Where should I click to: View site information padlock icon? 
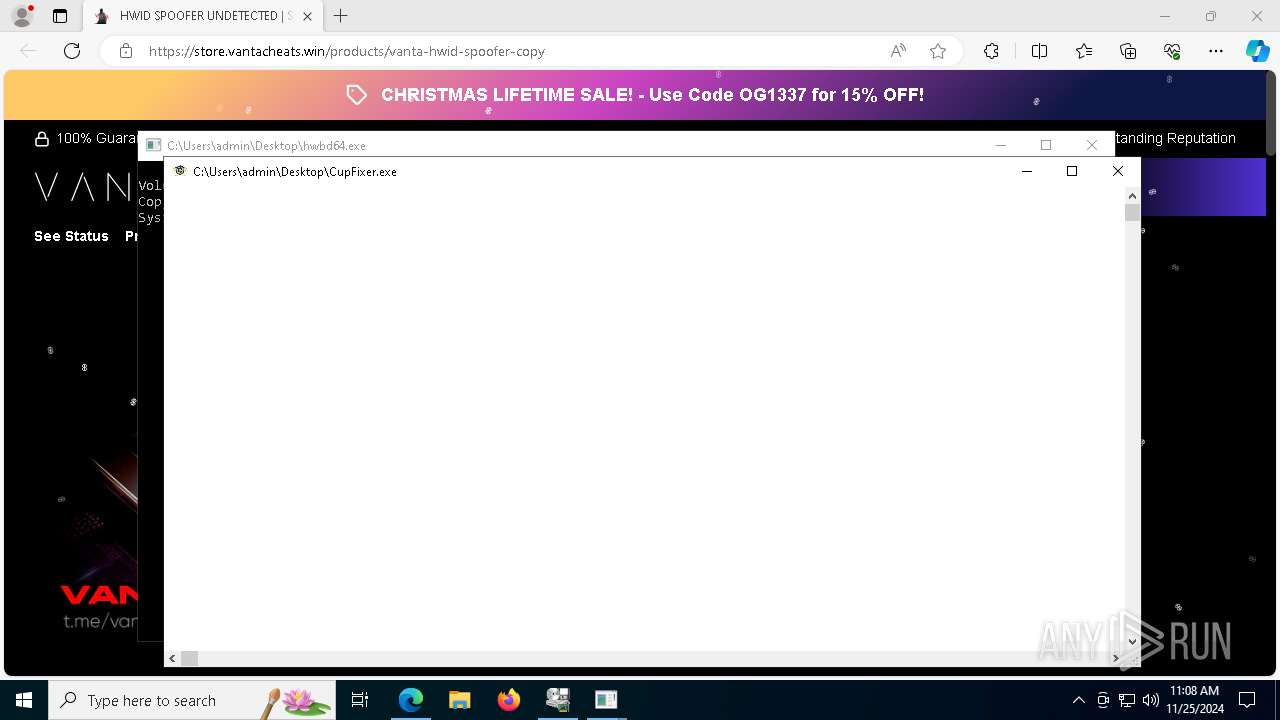(126, 51)
